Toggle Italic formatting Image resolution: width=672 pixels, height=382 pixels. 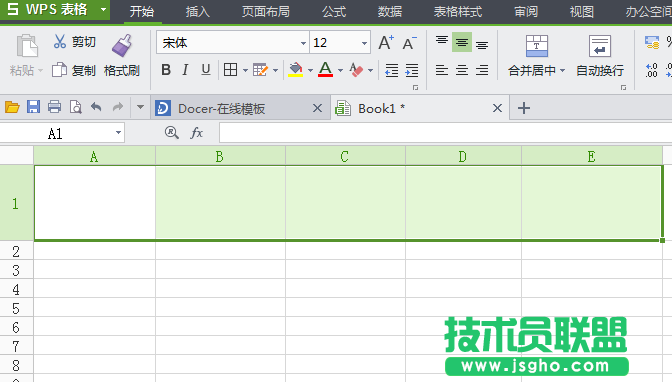pos(185,69)
